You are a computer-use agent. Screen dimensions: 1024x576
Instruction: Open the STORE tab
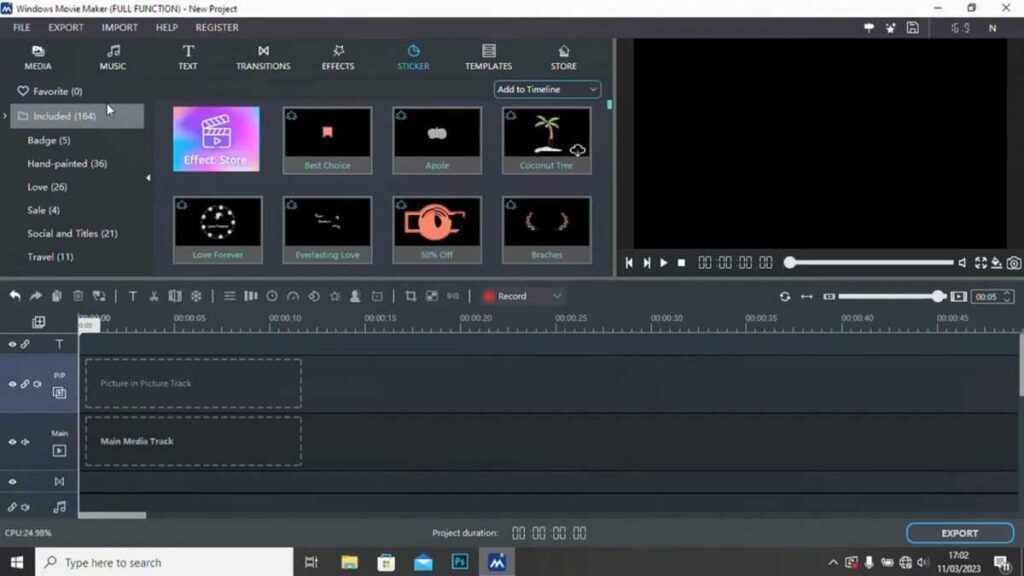(564, 57)
